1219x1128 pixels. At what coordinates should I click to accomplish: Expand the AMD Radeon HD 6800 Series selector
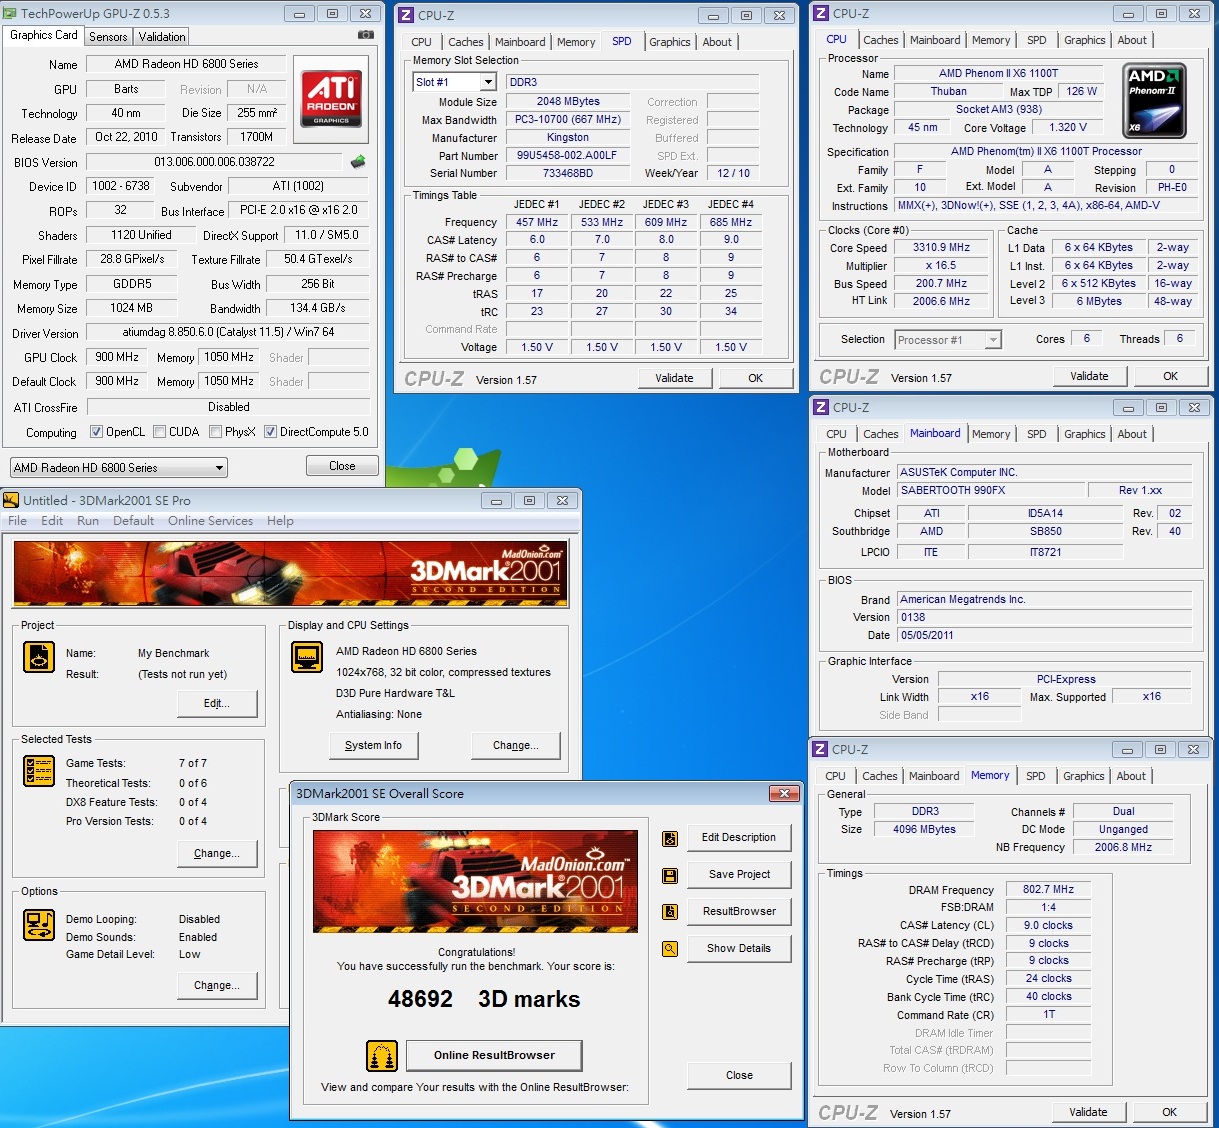[219, 468]
